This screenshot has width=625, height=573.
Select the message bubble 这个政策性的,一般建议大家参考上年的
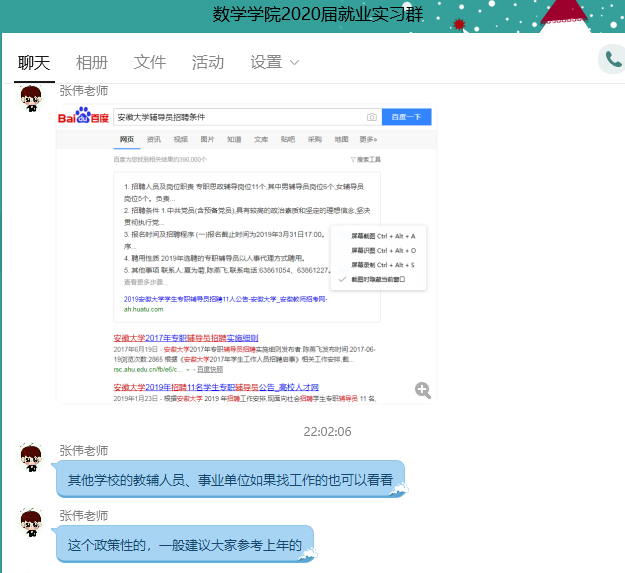pyautogui.click(x=185, y=544)
